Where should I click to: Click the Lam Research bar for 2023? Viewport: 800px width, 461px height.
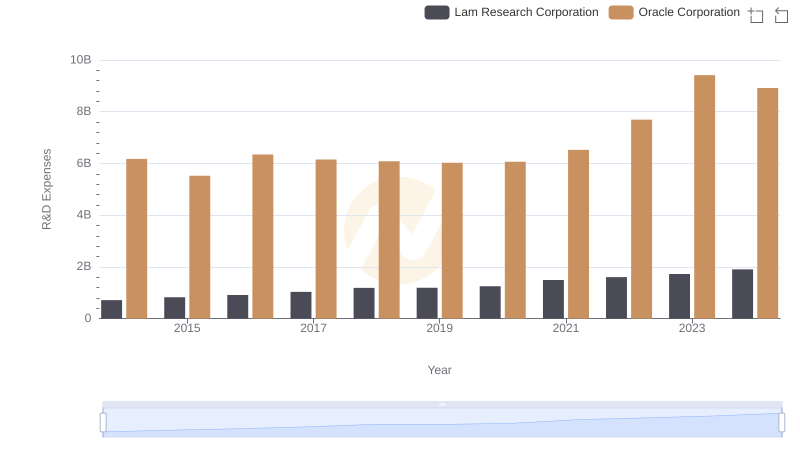tap(679, 296)
